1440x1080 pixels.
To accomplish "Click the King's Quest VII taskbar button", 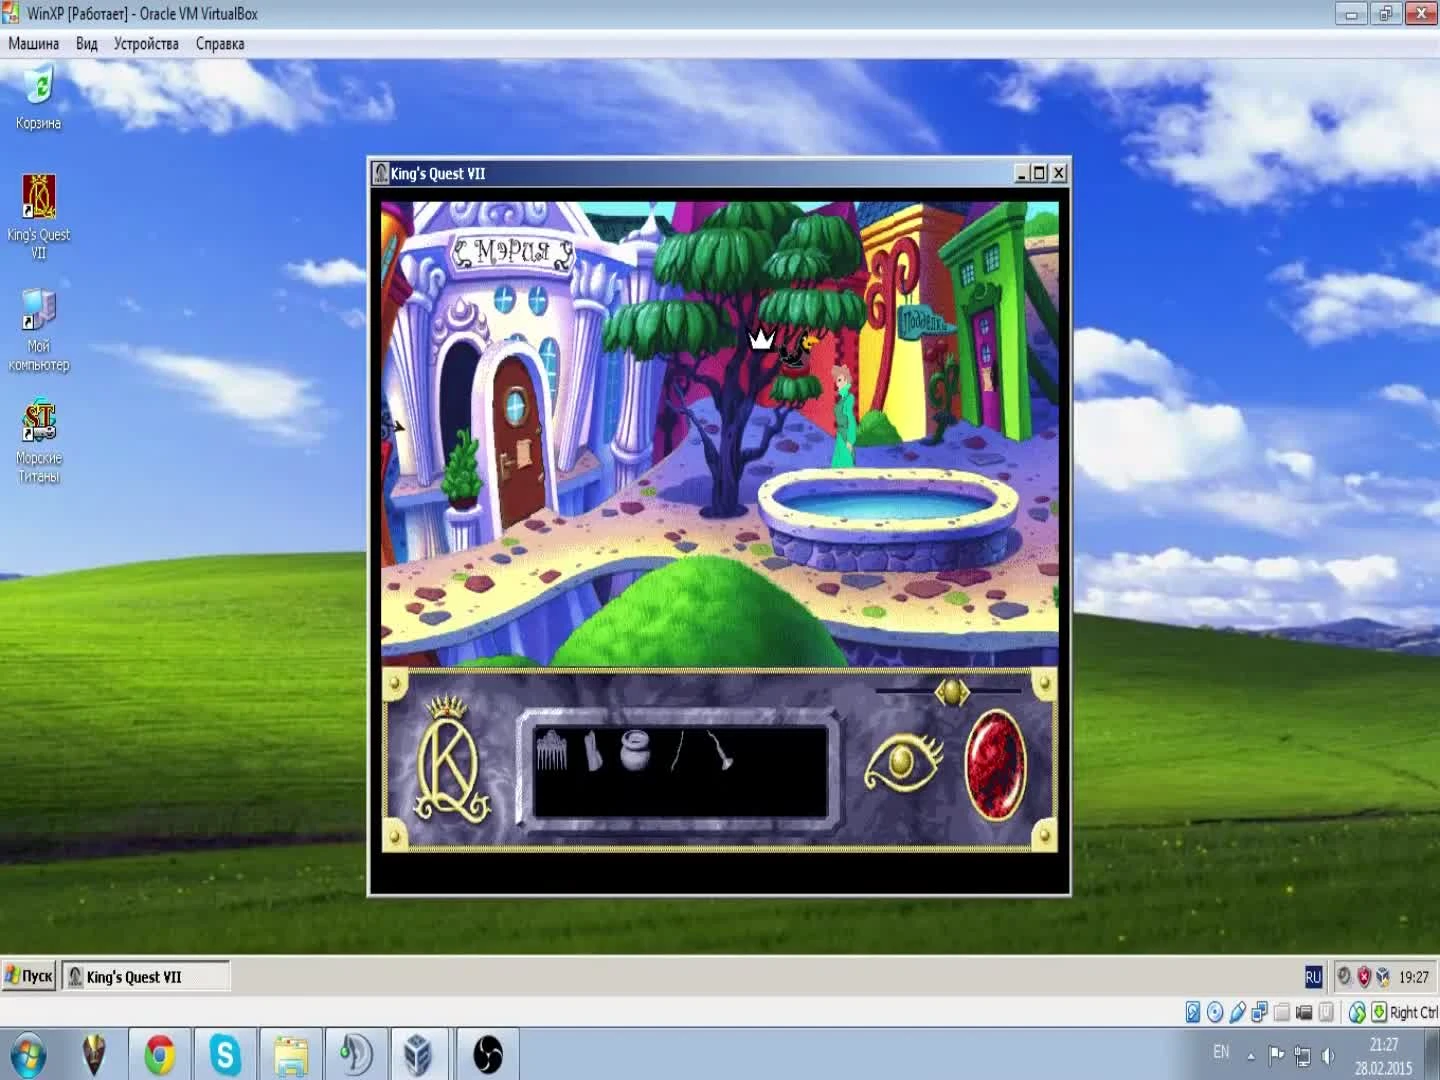I will (x=146, y=977).
